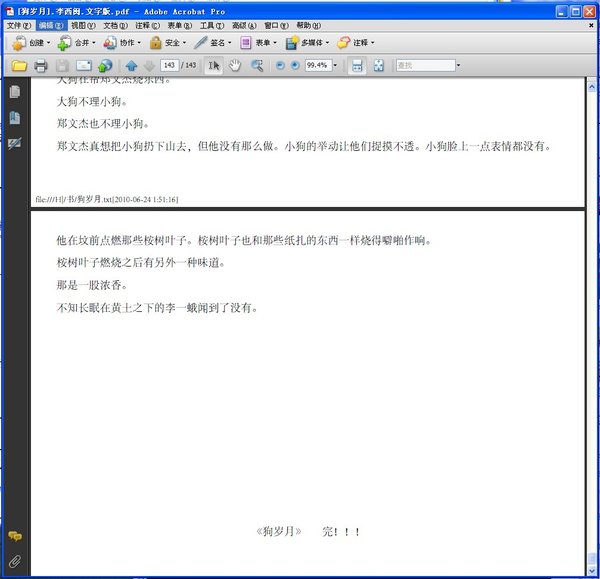Go to previous page with up arrow

(131, 66)
